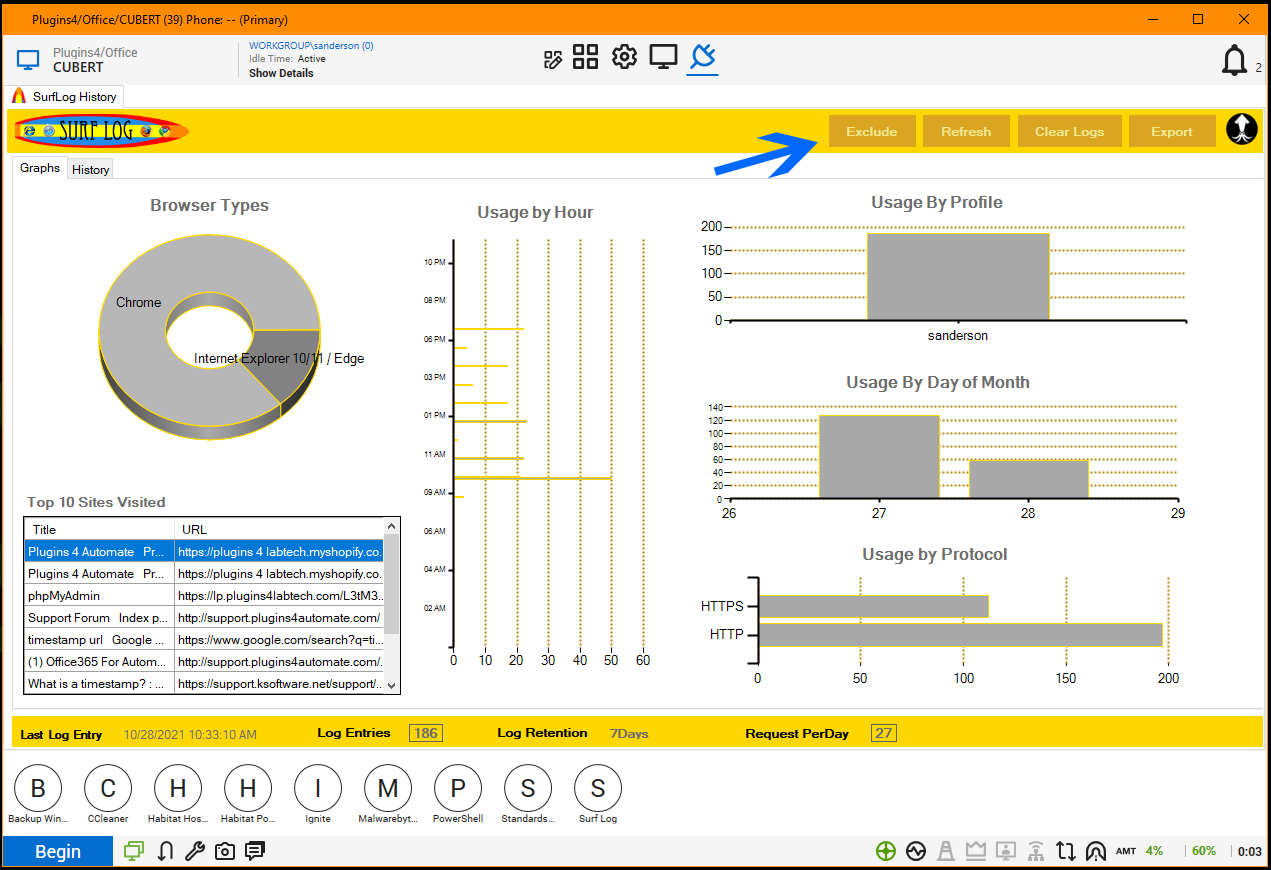Click the Top 10 Sites scrollbar down arrow

pyautogui.click(x=391, y=685)
